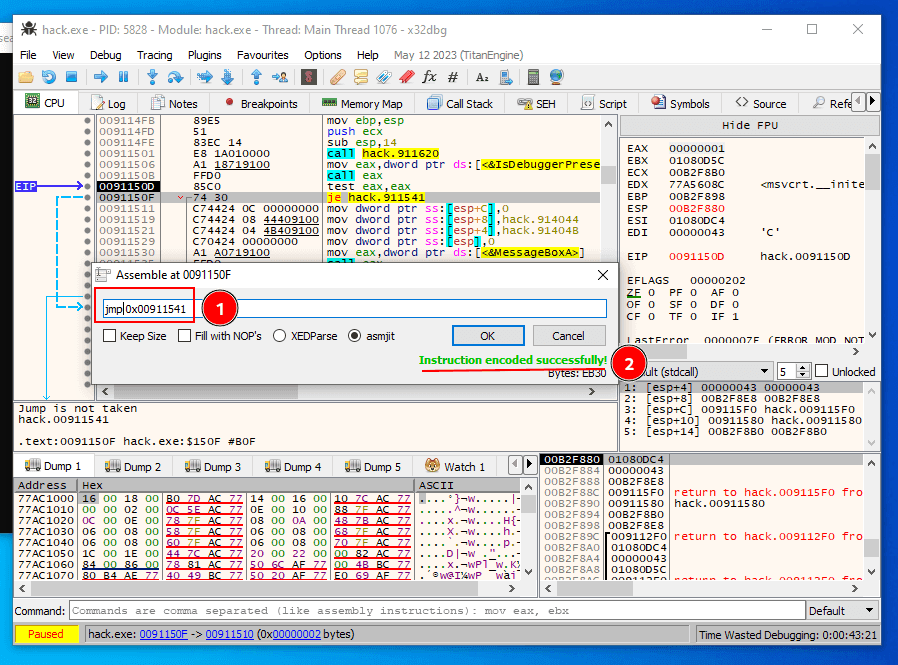Open the Default calling convention dropdown
Screen dimensions: 898x665
764,370
